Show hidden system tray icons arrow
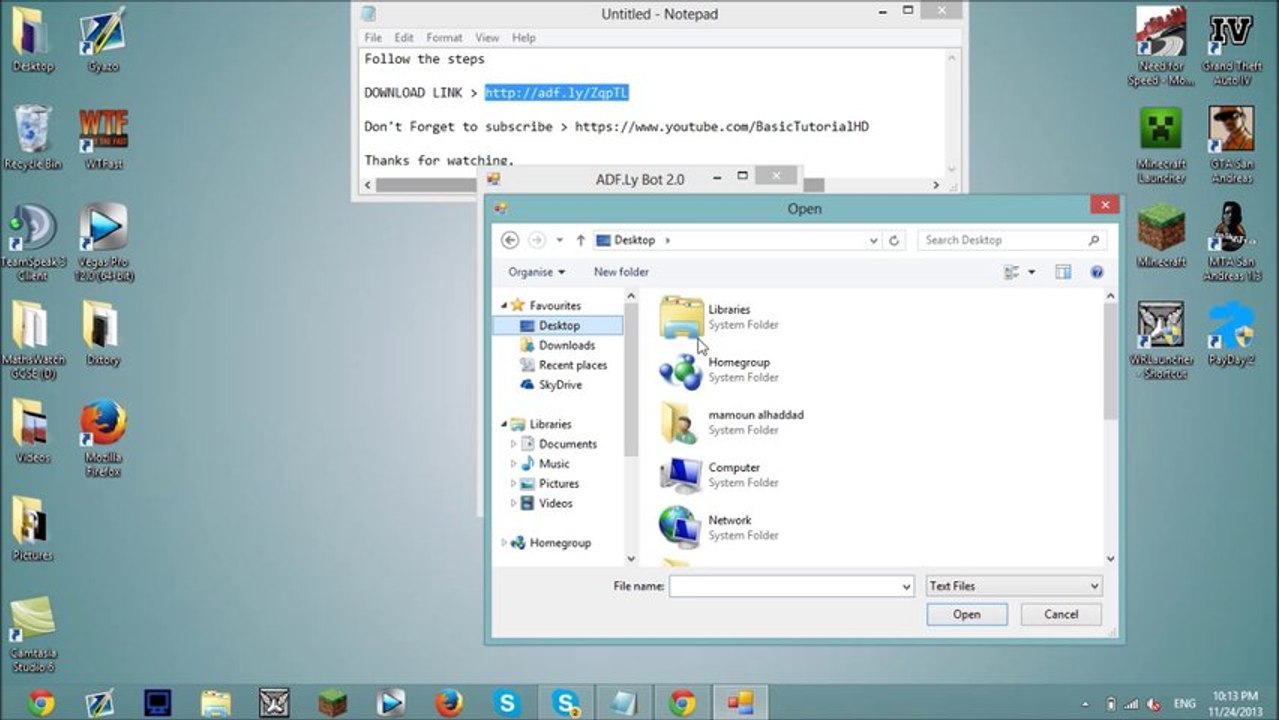The width and height of the screenshot is (1279, 720). (1086, 704)
